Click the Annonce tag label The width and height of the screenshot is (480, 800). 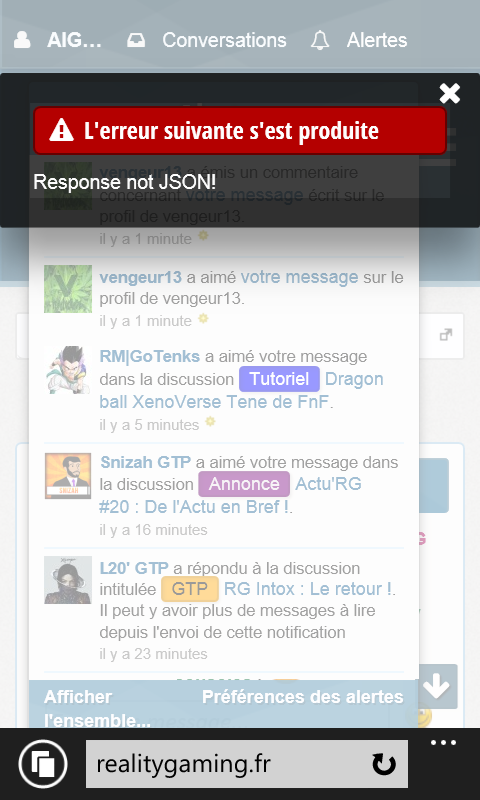(244, 484)
